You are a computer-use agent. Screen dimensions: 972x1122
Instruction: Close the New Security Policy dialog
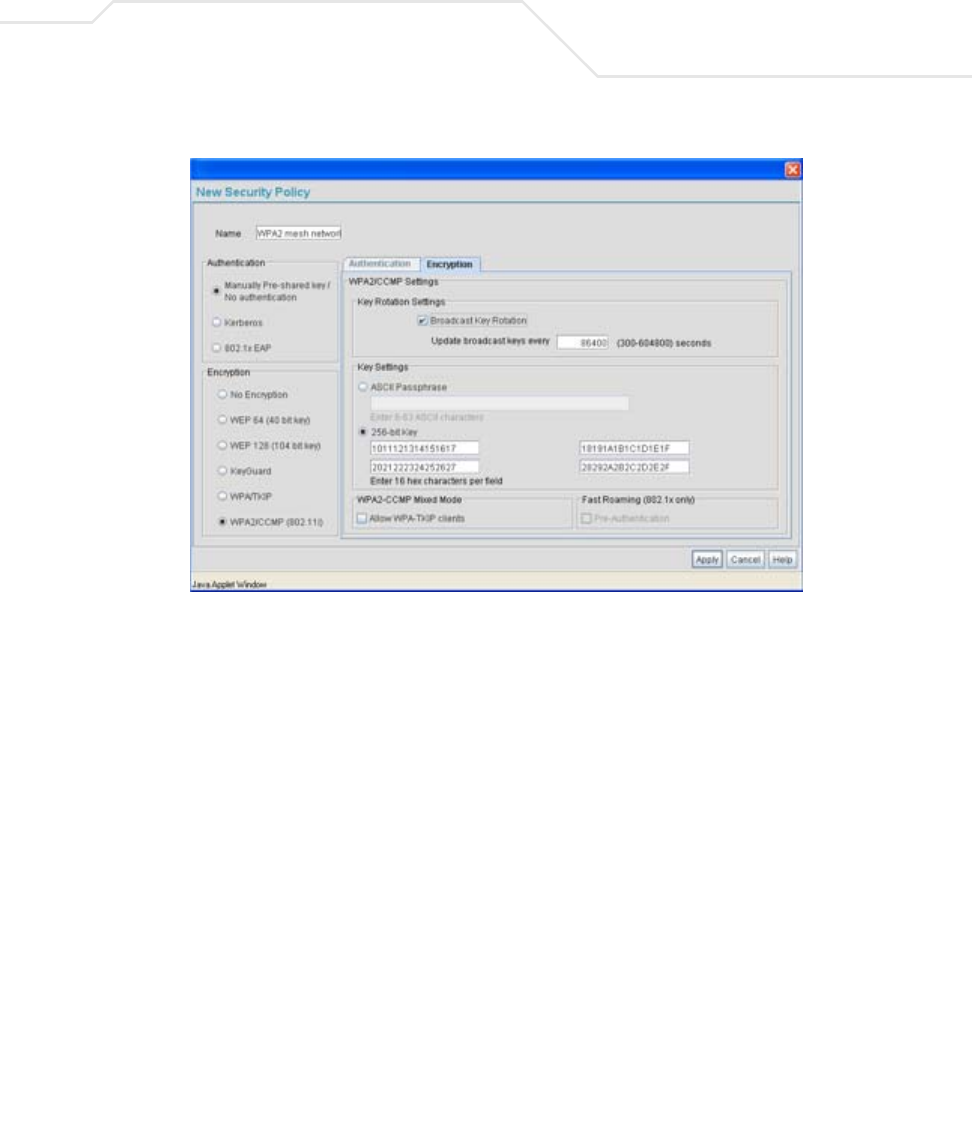(x=792, y=170)
